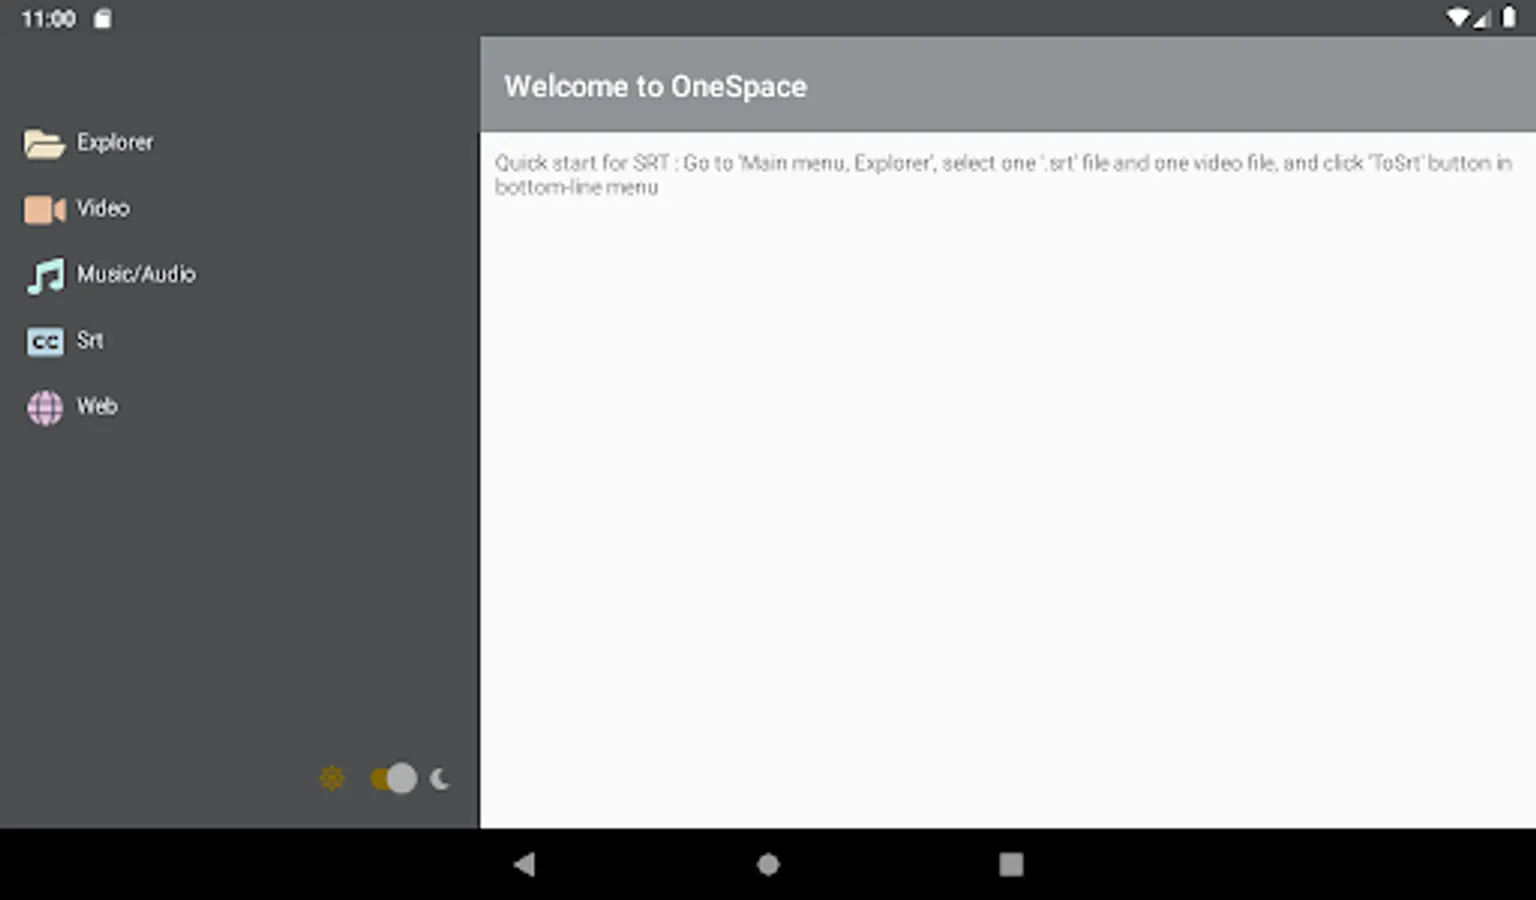Screen dimensions: 1536x900
Task: Click the Video camera icon
Action: pos(44,209)
